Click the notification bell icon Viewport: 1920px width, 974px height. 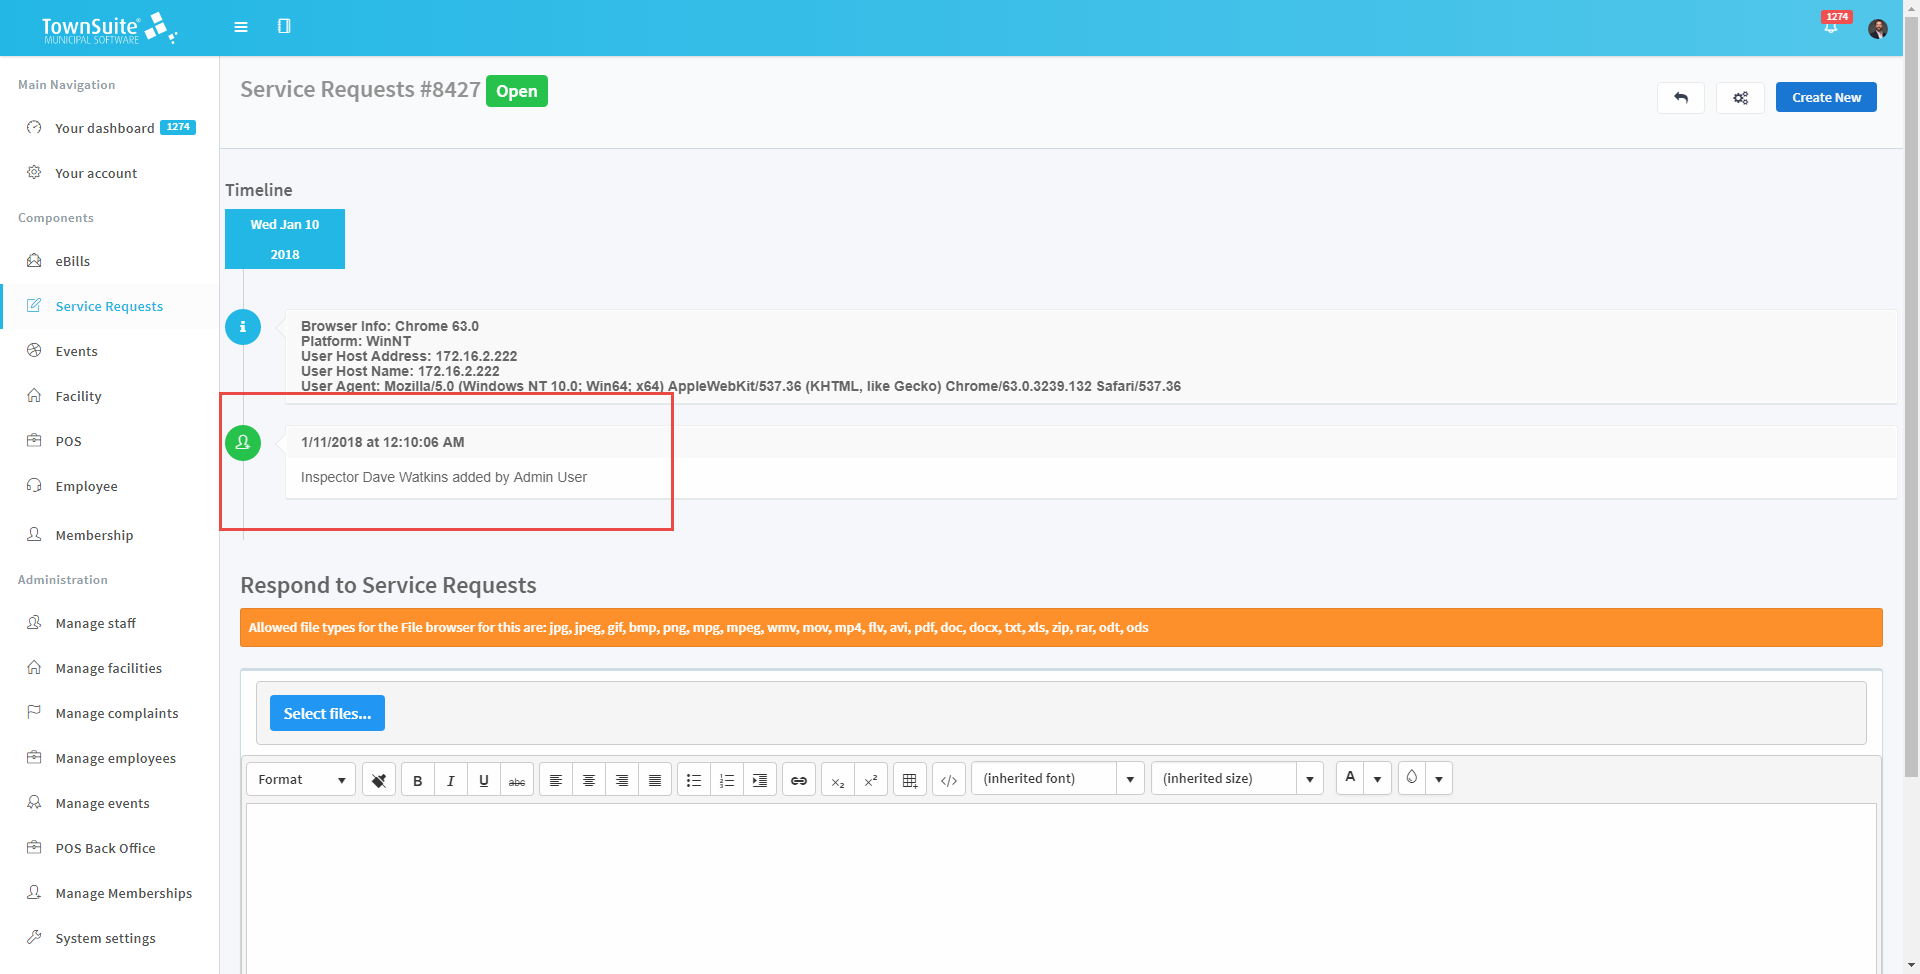(1831, 27)
